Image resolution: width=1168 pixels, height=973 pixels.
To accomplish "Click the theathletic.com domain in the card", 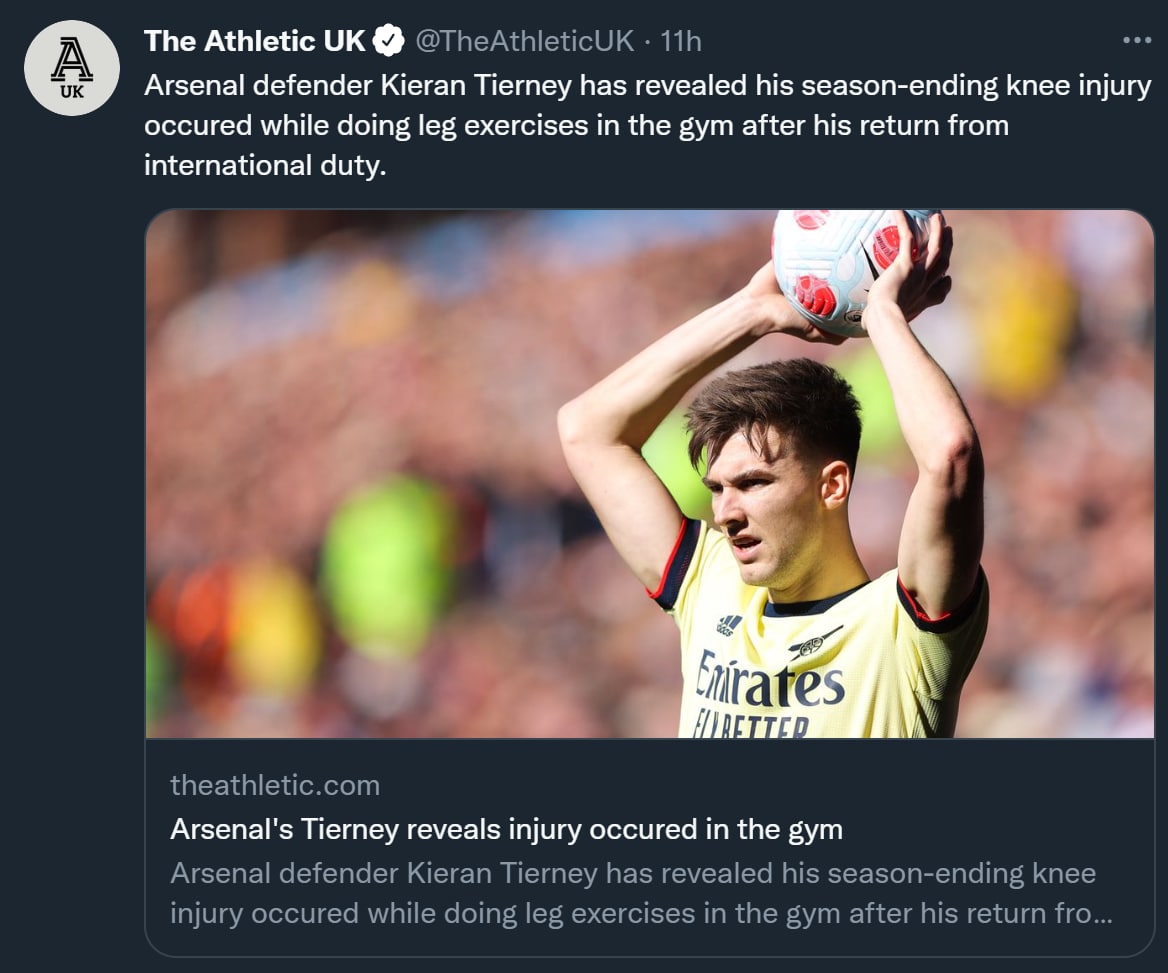I will pyautogui.click(x=275, y=785).
